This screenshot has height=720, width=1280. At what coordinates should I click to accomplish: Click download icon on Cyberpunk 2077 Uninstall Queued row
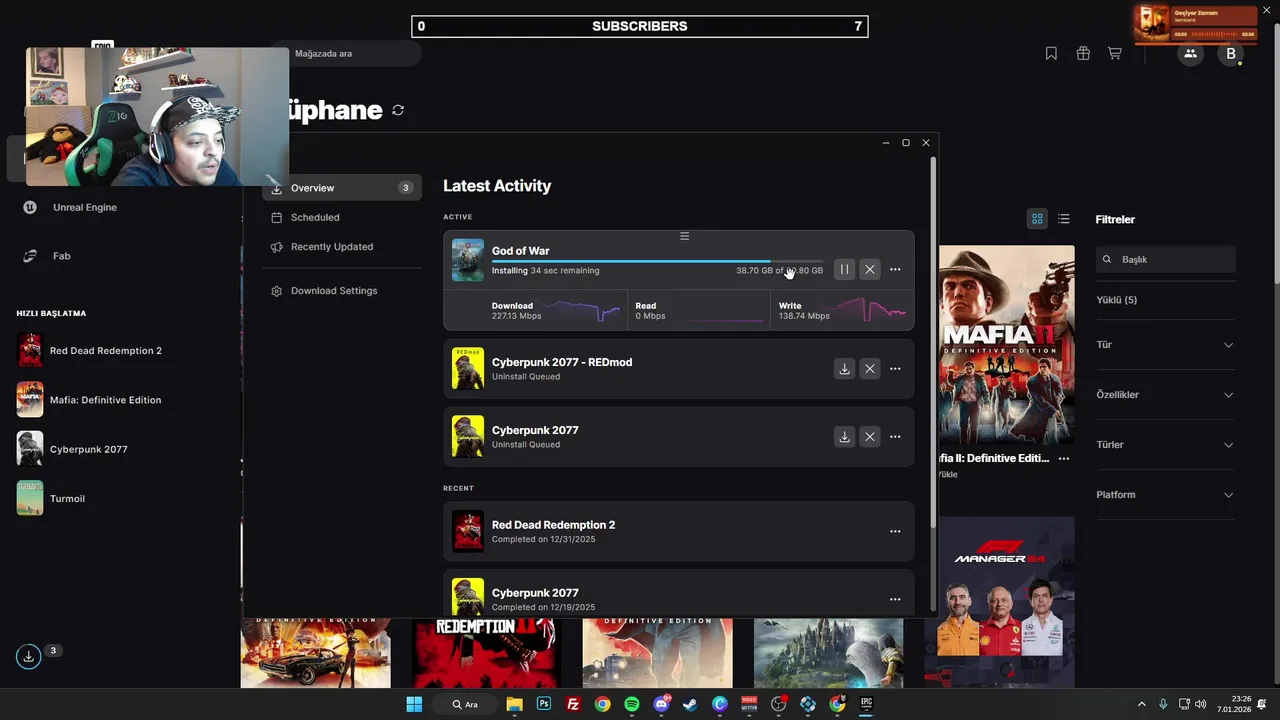pyautogui.click(x=844, y=437)
